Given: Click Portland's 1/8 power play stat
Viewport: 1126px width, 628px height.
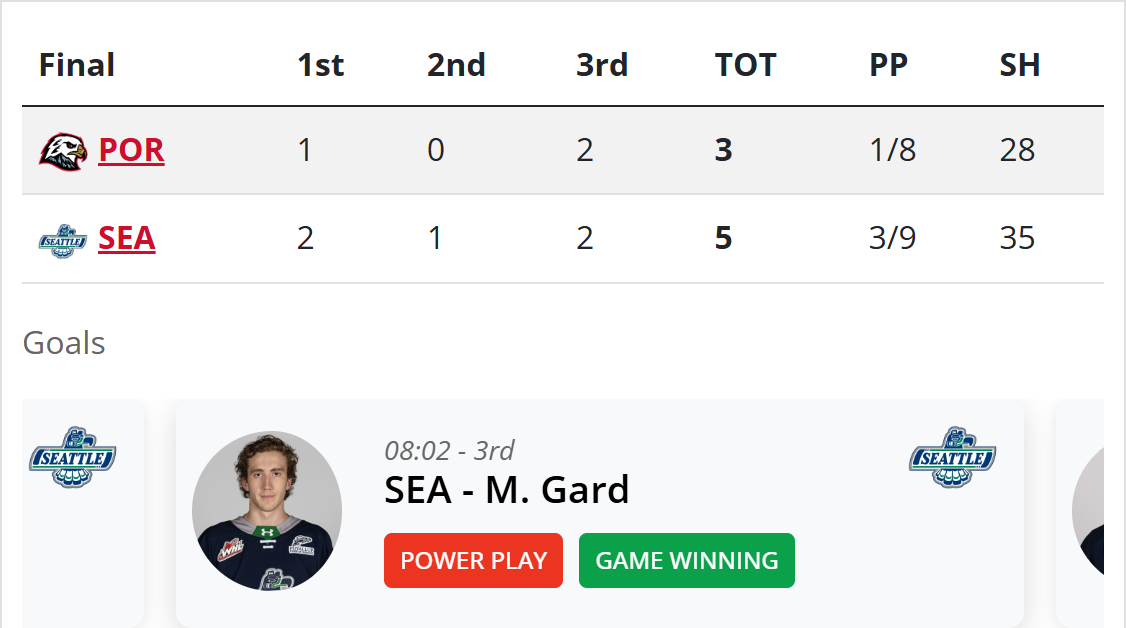Looking at the screenshot, I should (x=892, y=150).
